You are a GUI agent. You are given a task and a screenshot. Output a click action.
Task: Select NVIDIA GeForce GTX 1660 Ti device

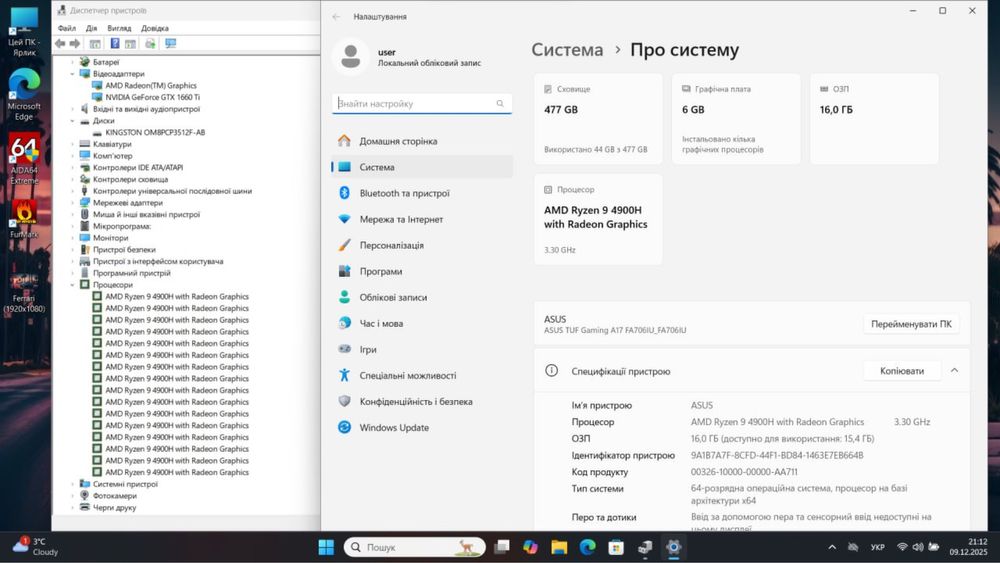click(x=152, y=97)
